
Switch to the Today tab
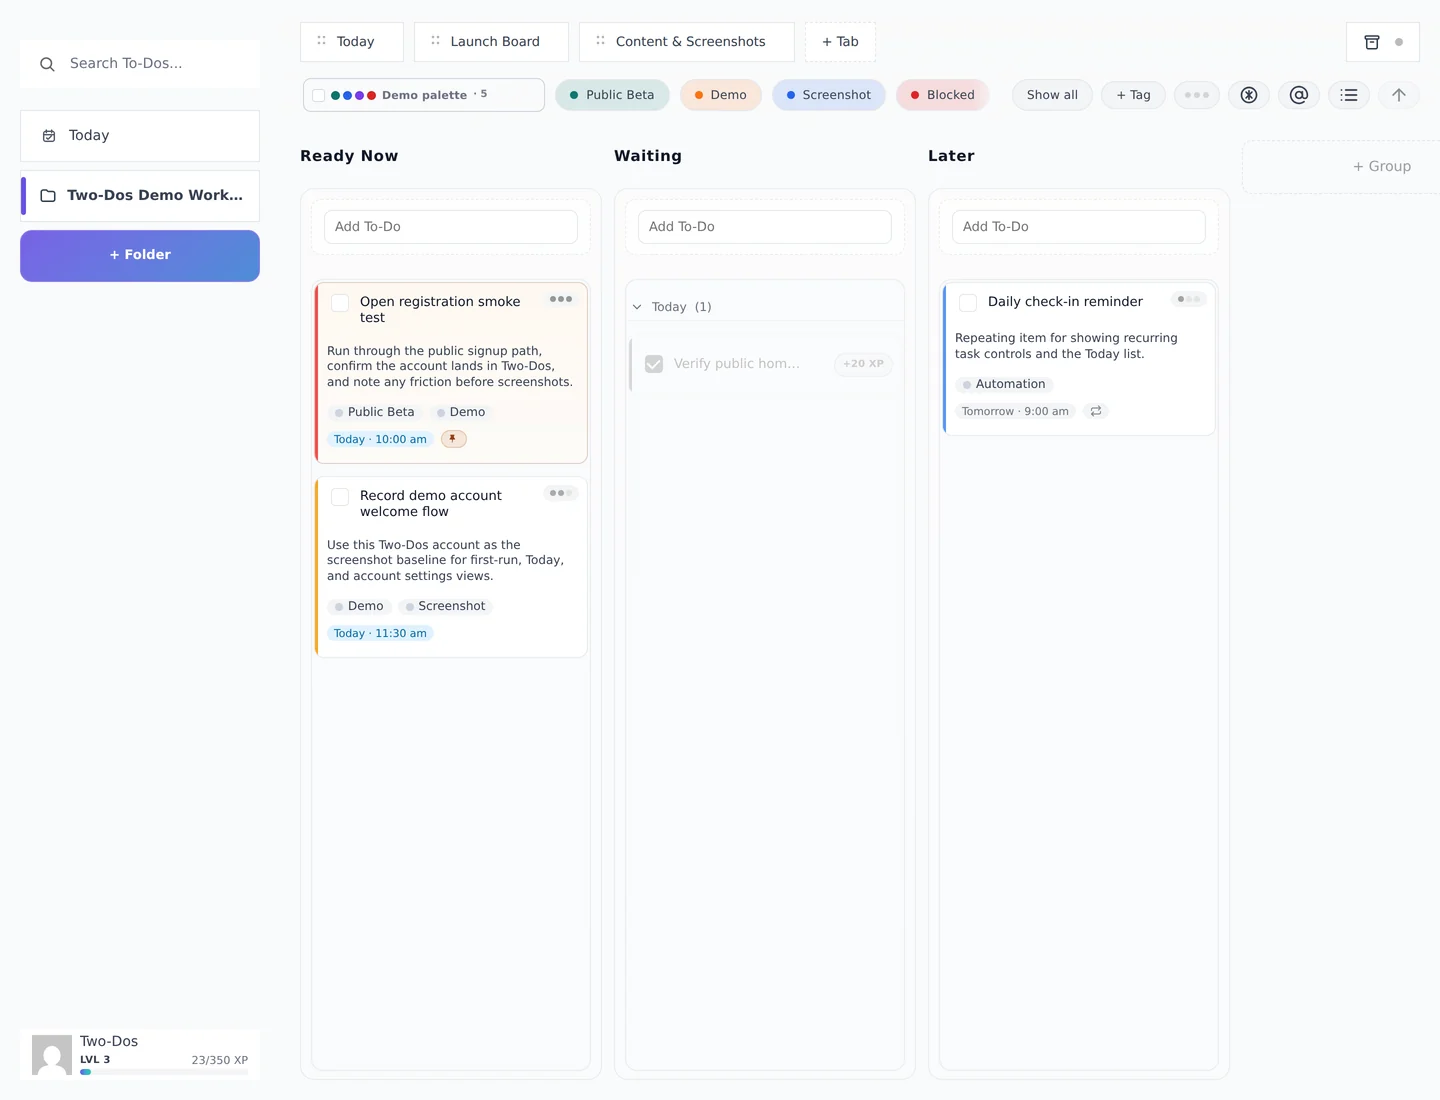point(352,42)
